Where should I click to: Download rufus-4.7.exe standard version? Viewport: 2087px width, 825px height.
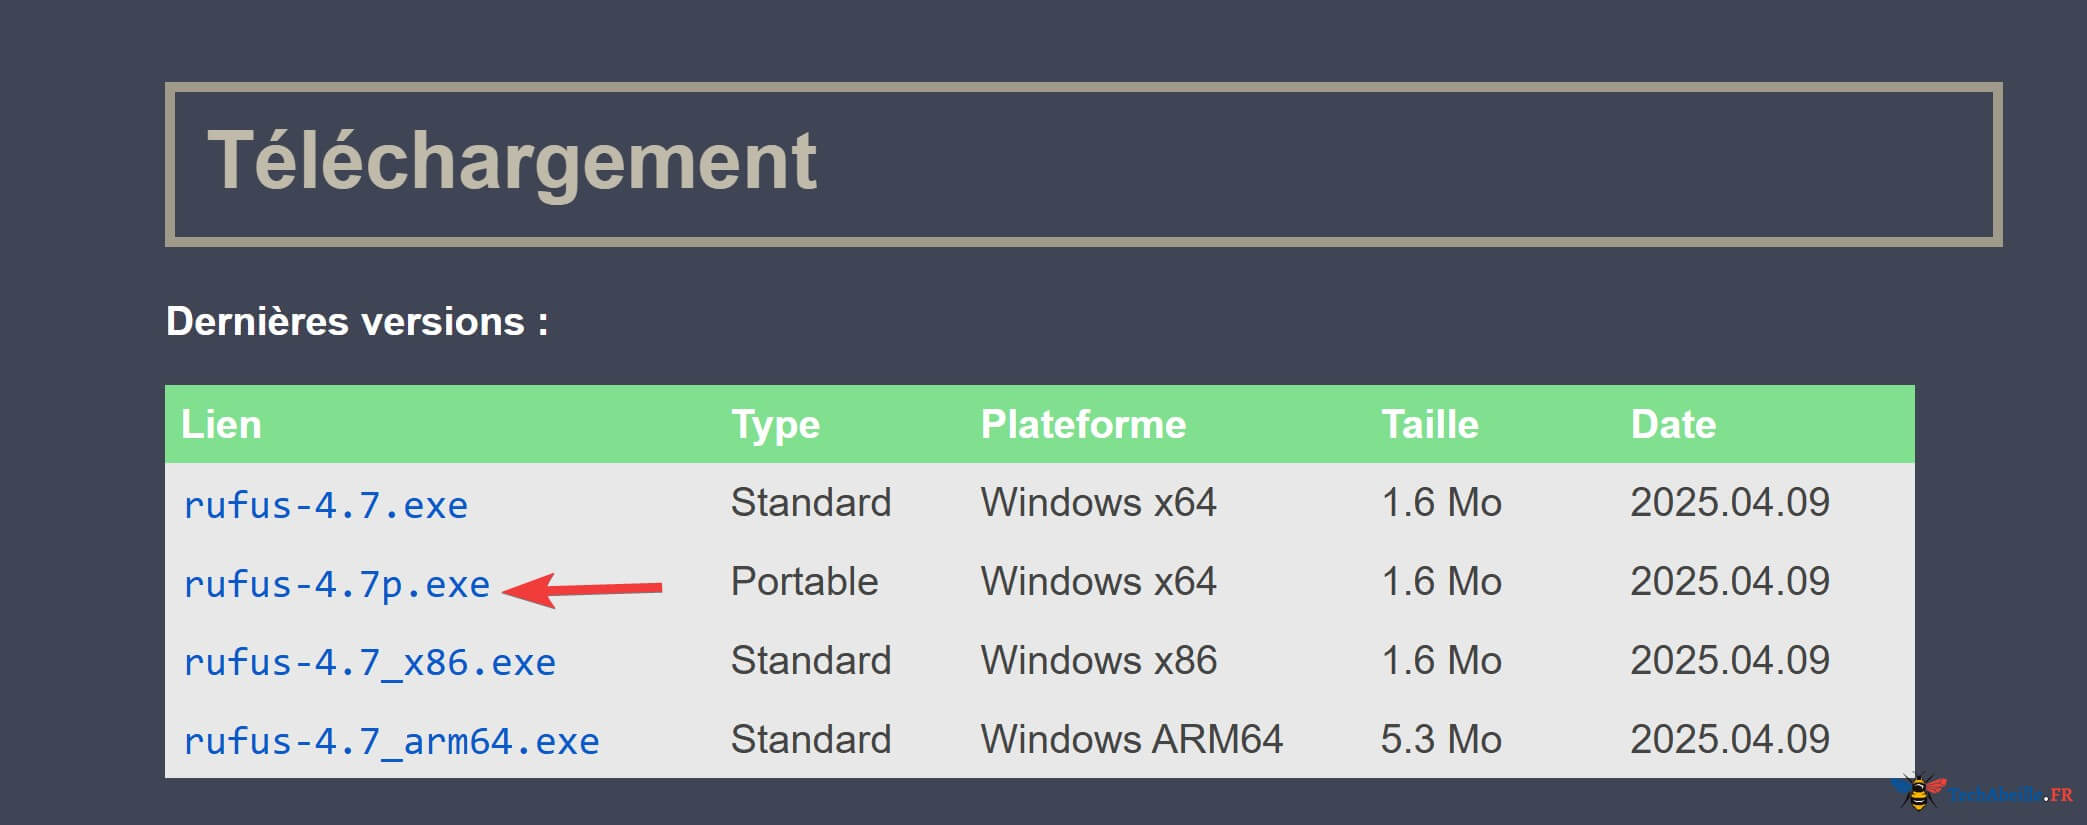(x=325, y=505)
